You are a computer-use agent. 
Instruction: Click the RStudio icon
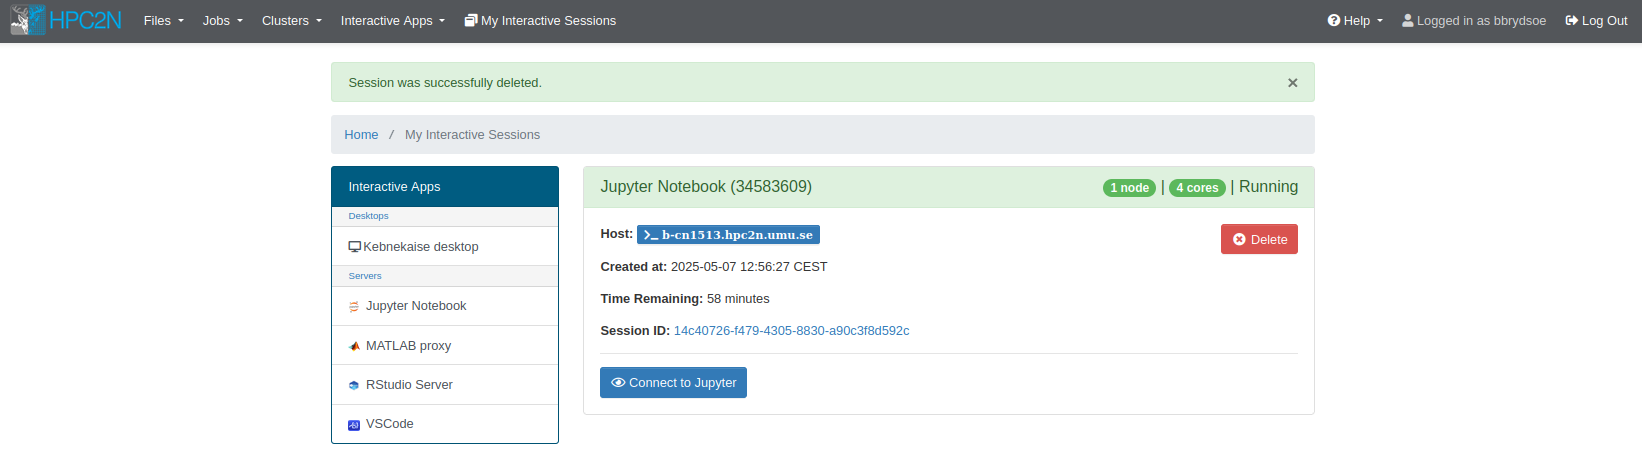(x=354, y=385)
